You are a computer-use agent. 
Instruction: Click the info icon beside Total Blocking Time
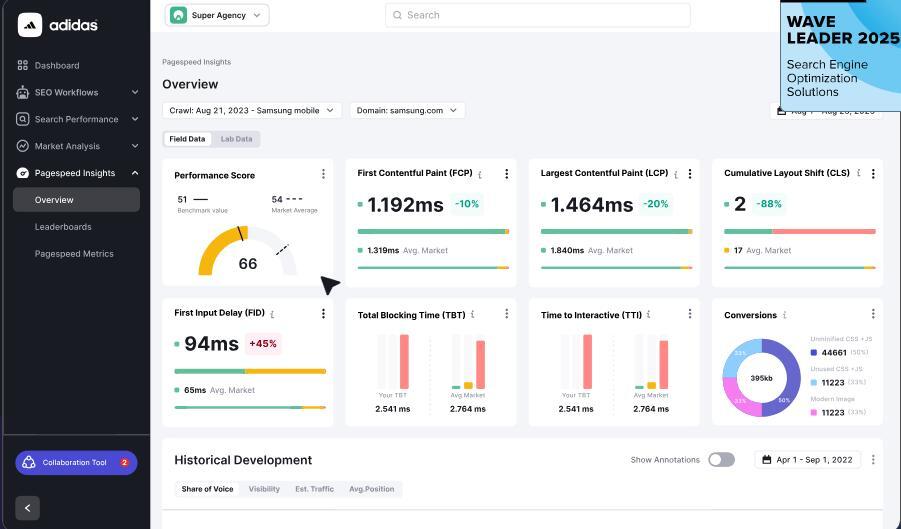pyautogui.click(x=472, y=315)
